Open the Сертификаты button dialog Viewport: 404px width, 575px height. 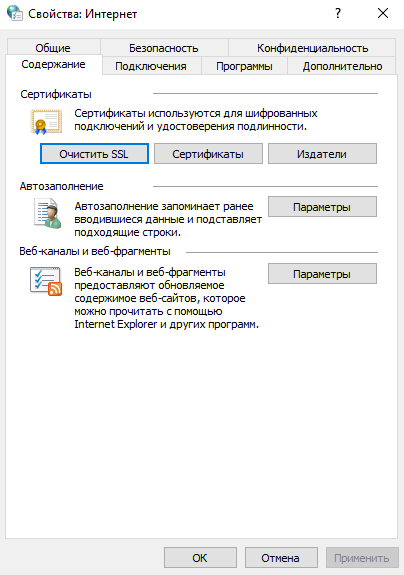pyautogui.click(x=208, y=154)
